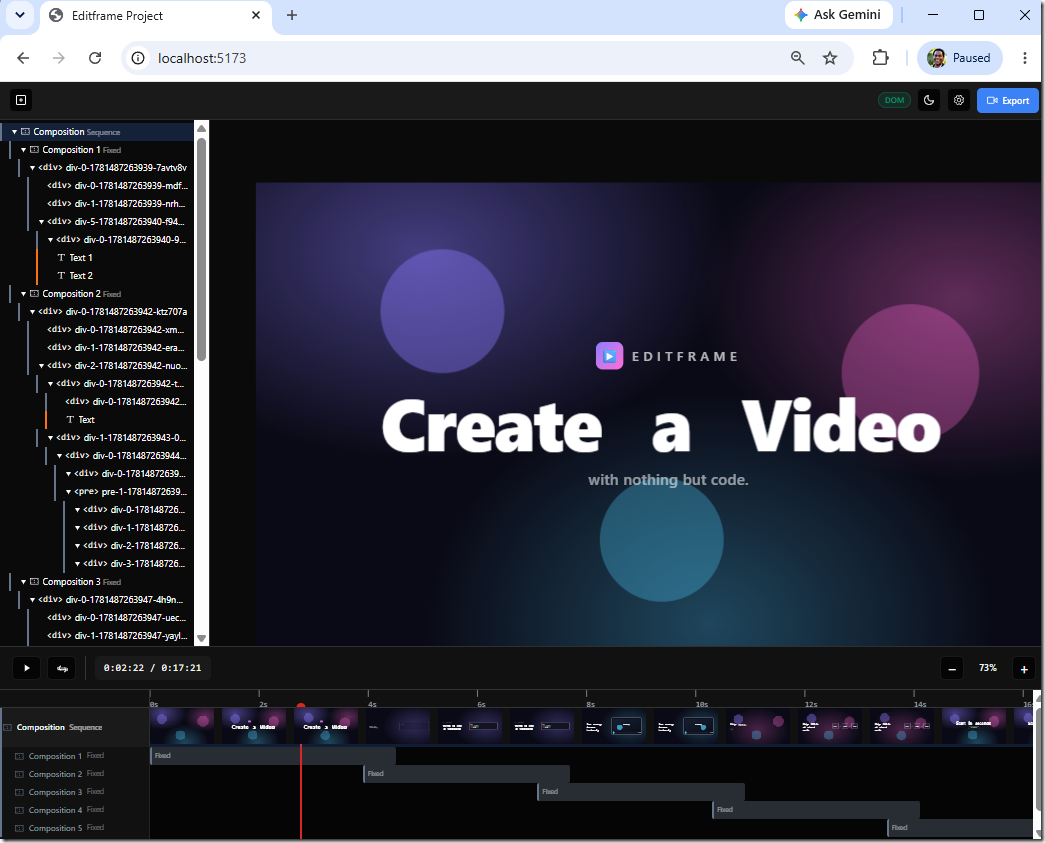This screenshot has height=843, width=1045.
Task: Select Composition 1 track label
Action: 55,756
